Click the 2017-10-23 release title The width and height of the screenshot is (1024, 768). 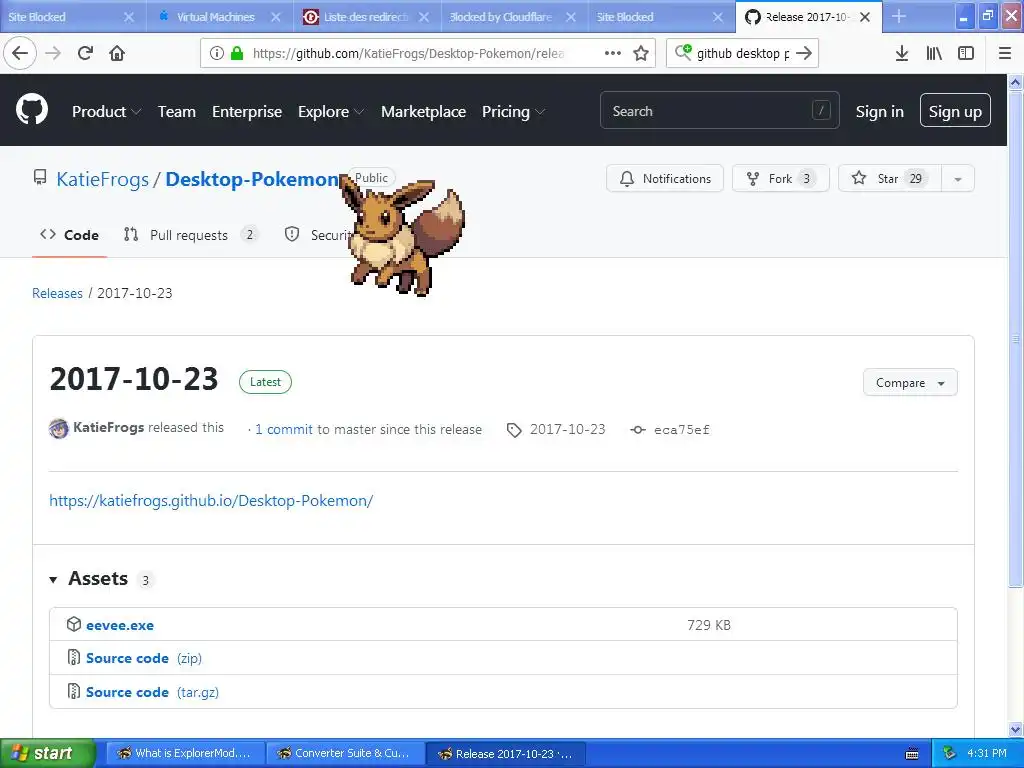pyautogui.click(x=134, y=379)
